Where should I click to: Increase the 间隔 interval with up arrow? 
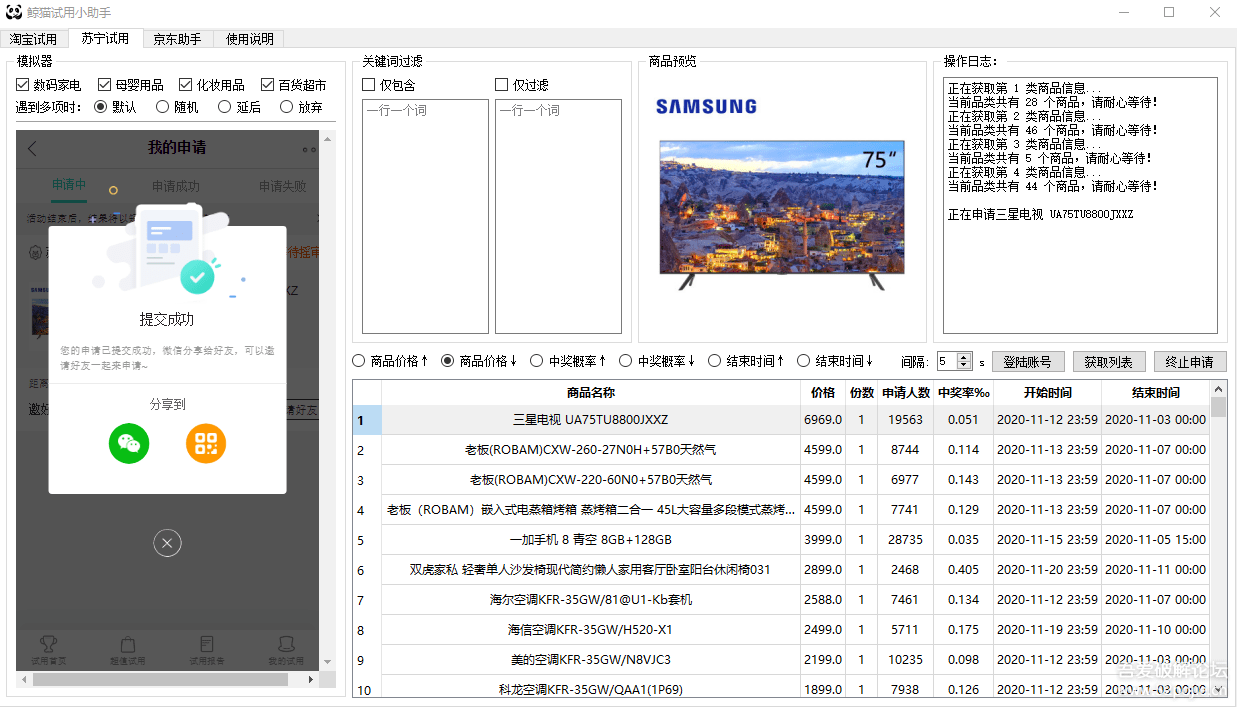pyautogui.click(x=964, y=357)
